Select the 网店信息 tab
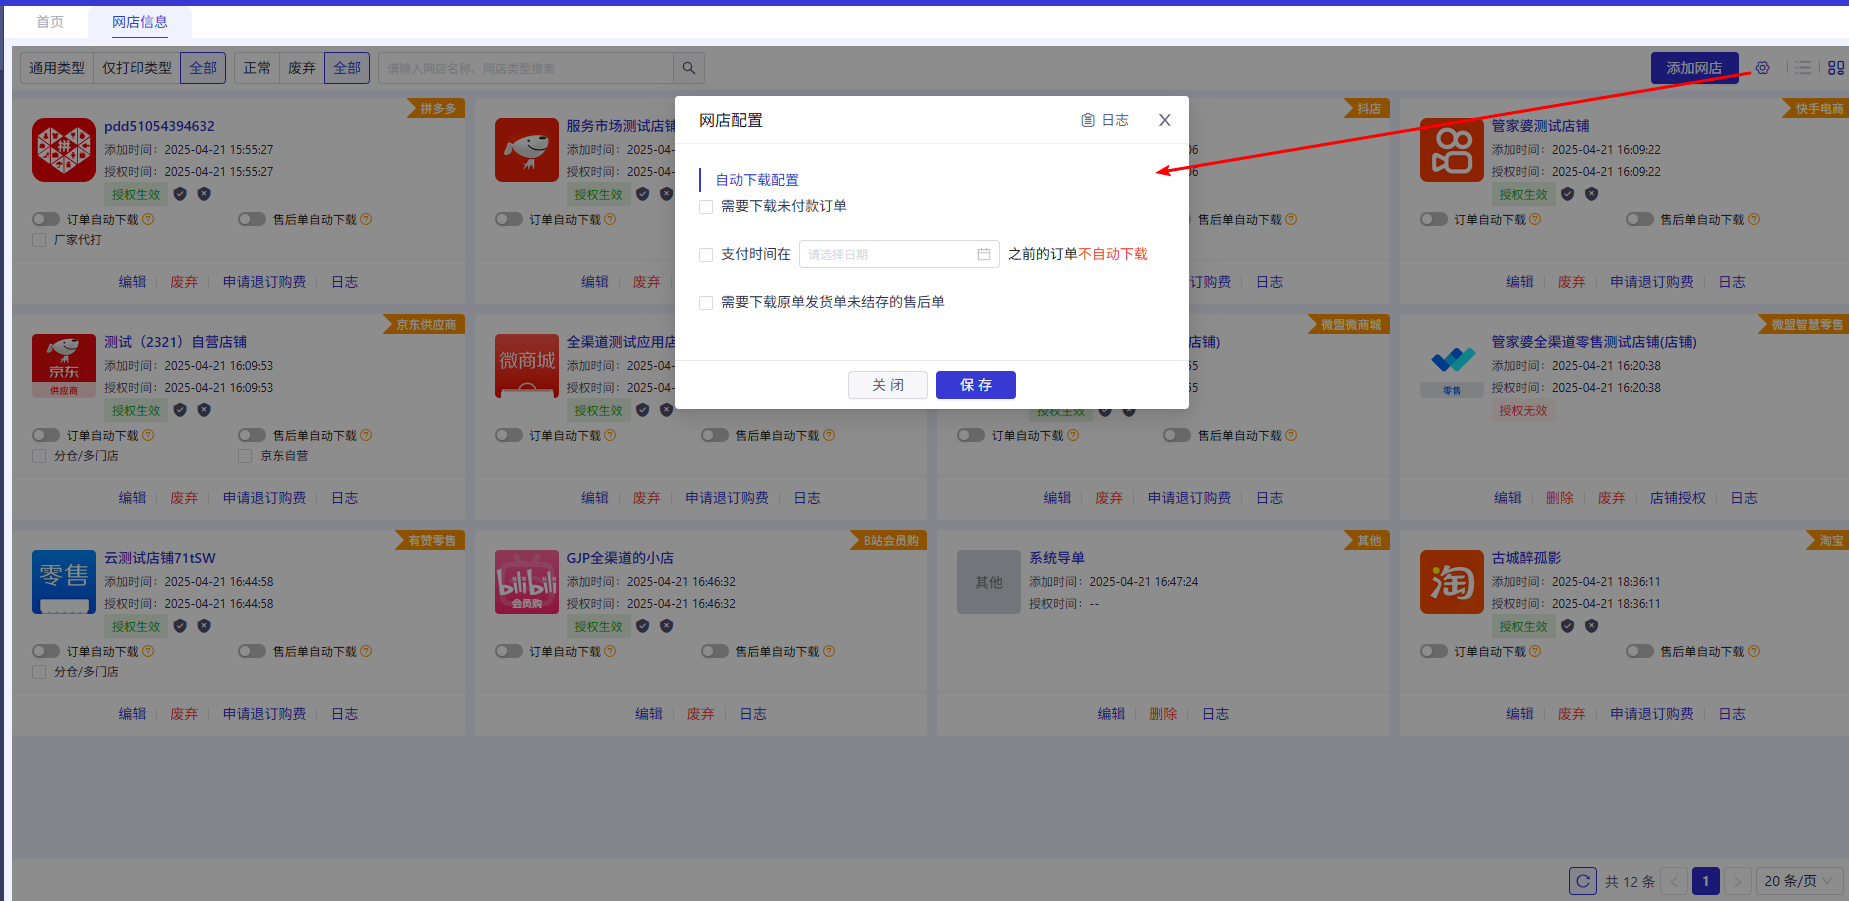1849x901 pixels. tap(140, 22)
